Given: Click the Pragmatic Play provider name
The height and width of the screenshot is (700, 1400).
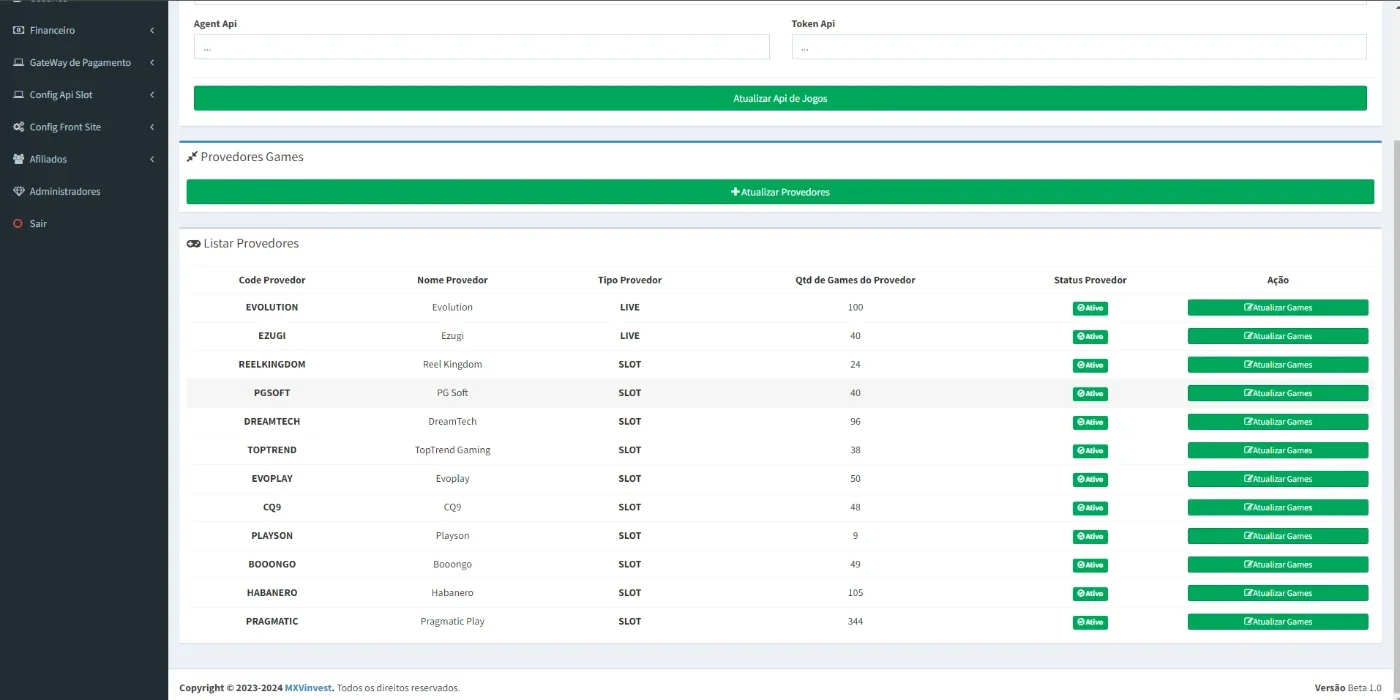Looking at the screenshot, I should click(452, 622).
